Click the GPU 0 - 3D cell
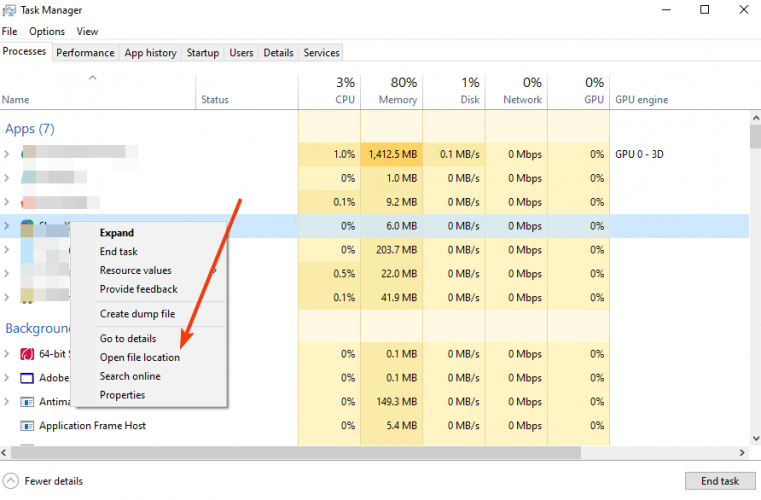Image resolution: width=761 pixels, height=500 pixels. (x=639, y=154)
